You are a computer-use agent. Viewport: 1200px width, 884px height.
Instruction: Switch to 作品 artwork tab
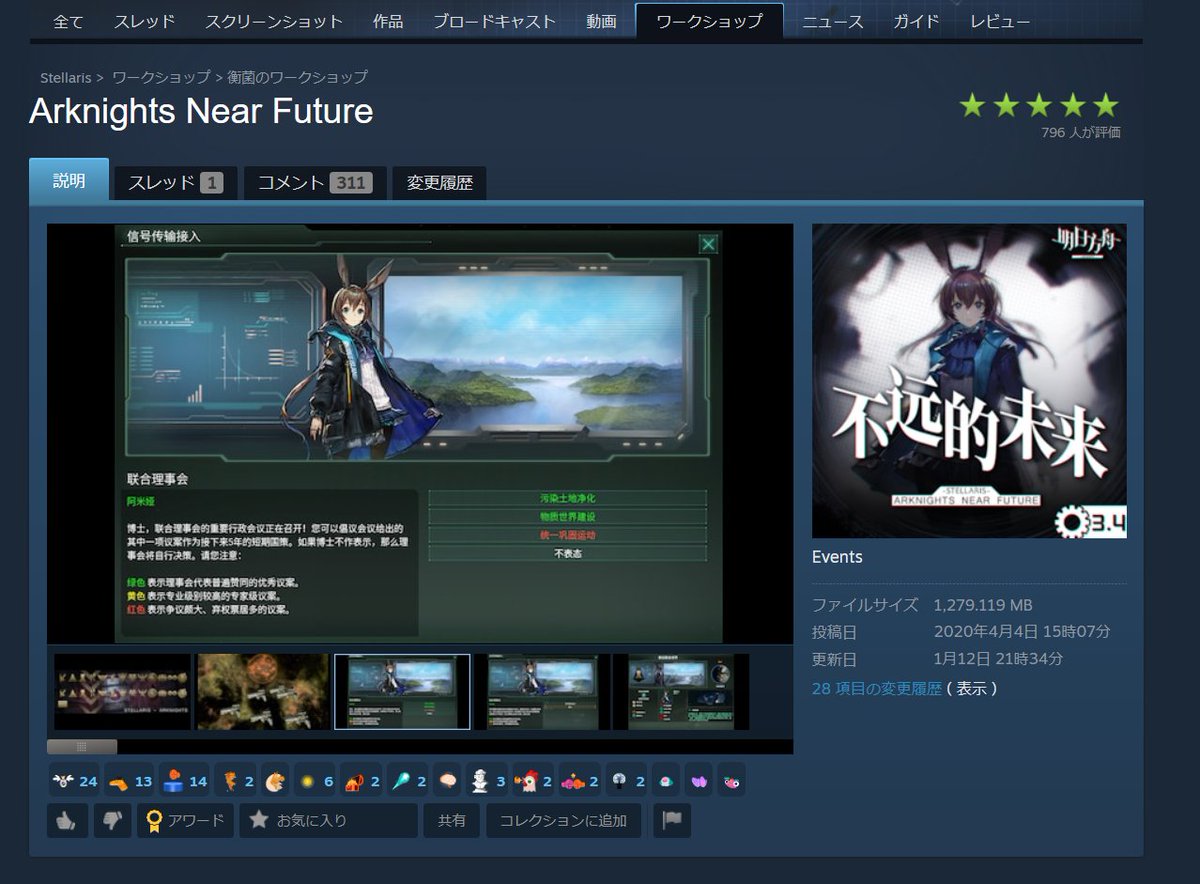(x=388, y=21)
